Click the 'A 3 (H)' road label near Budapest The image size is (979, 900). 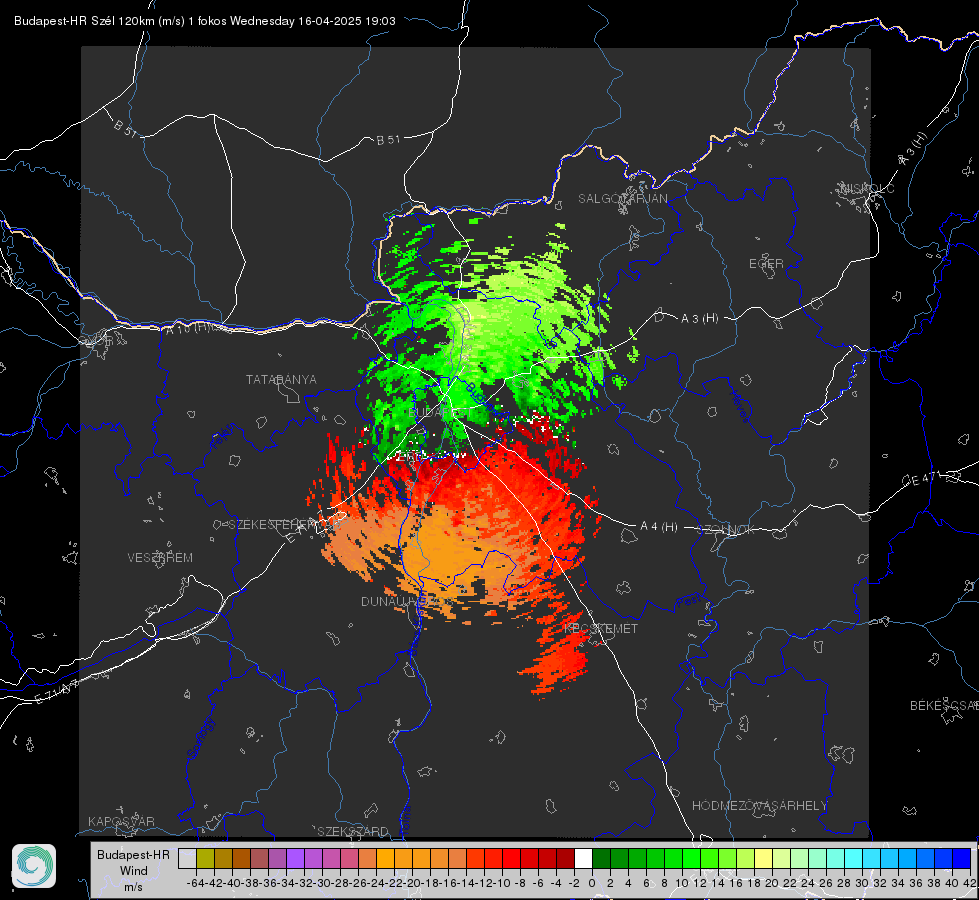699,318
